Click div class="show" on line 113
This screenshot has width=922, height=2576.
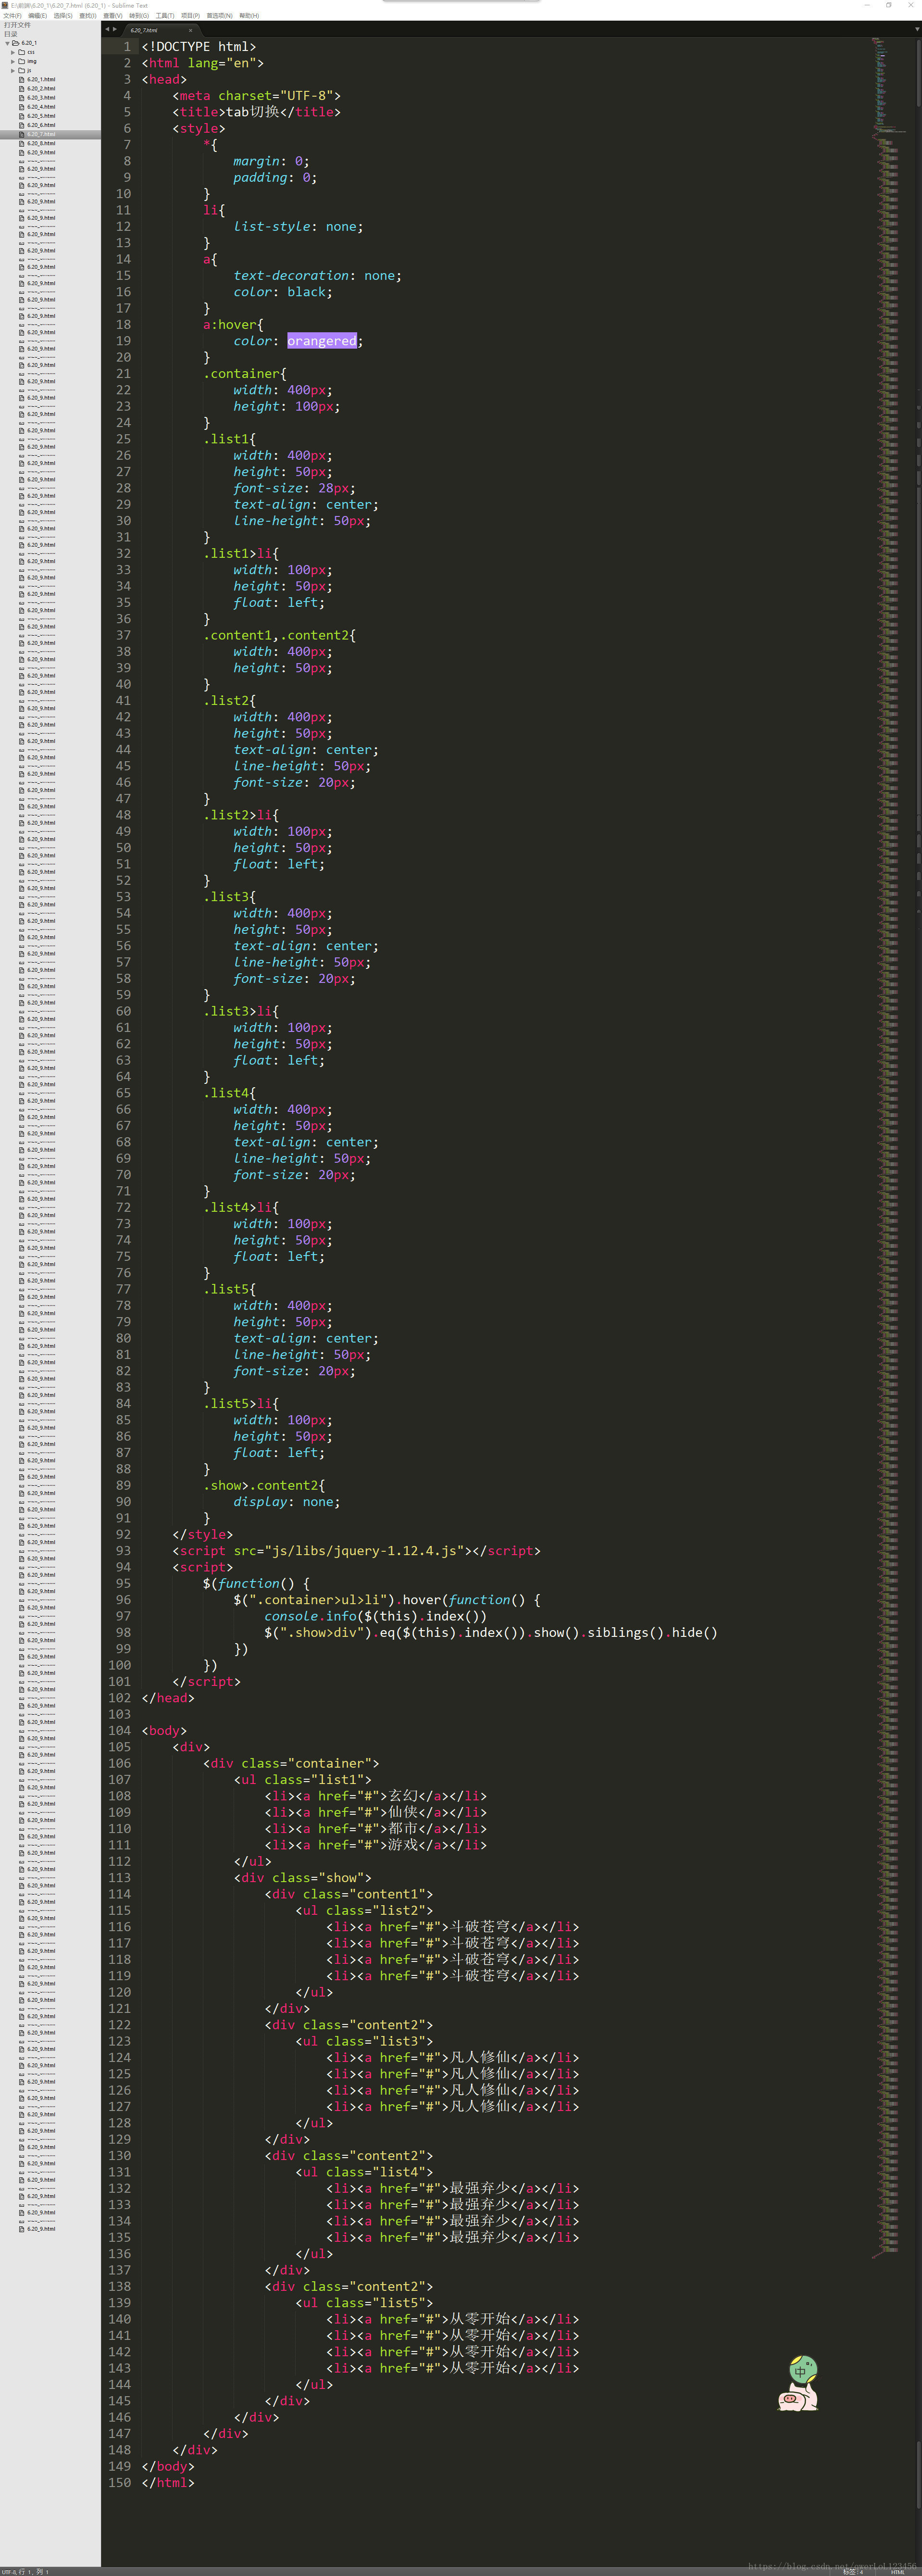click(303, 1878)
